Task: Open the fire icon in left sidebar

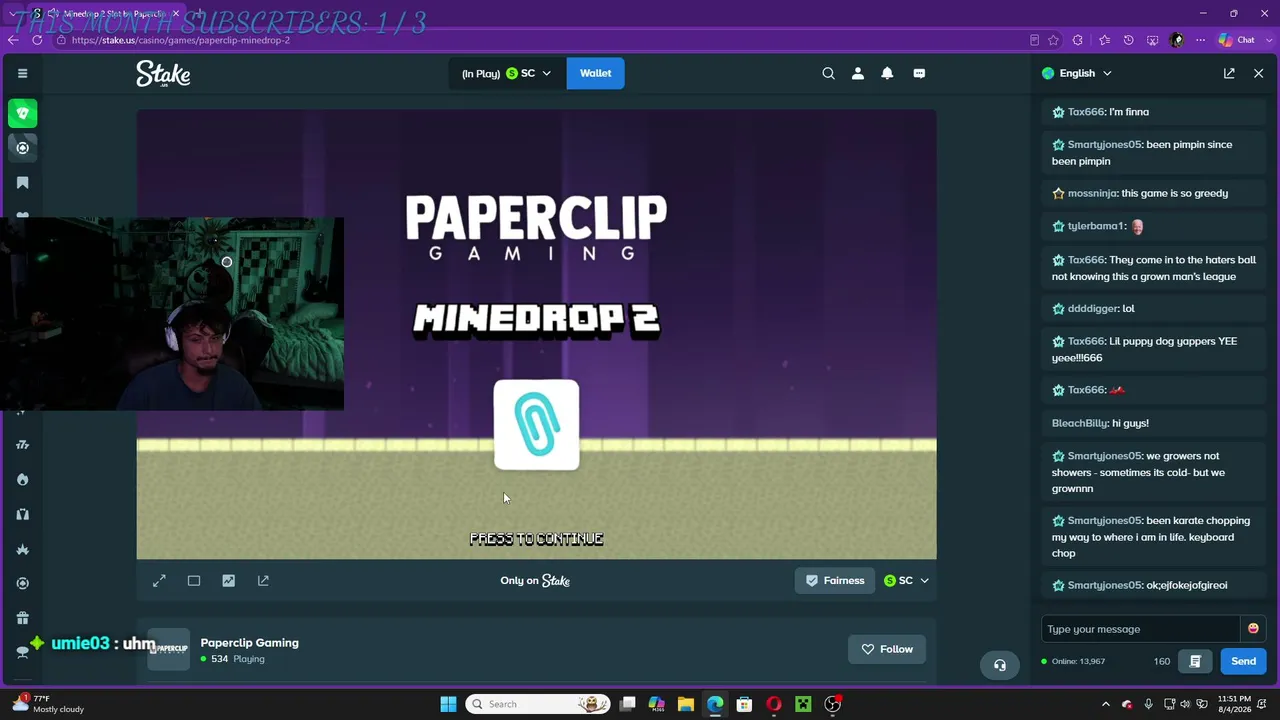Action: click(x=22, y=479)
